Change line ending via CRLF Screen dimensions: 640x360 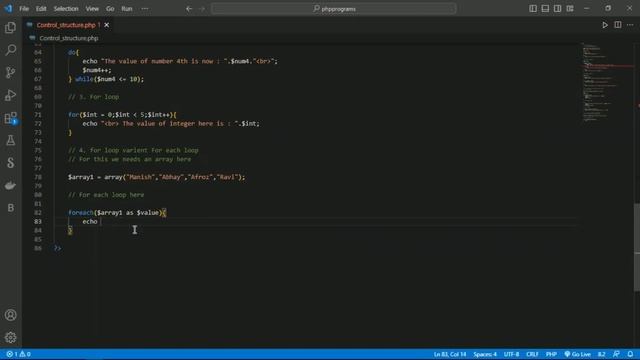coord(532,354)
